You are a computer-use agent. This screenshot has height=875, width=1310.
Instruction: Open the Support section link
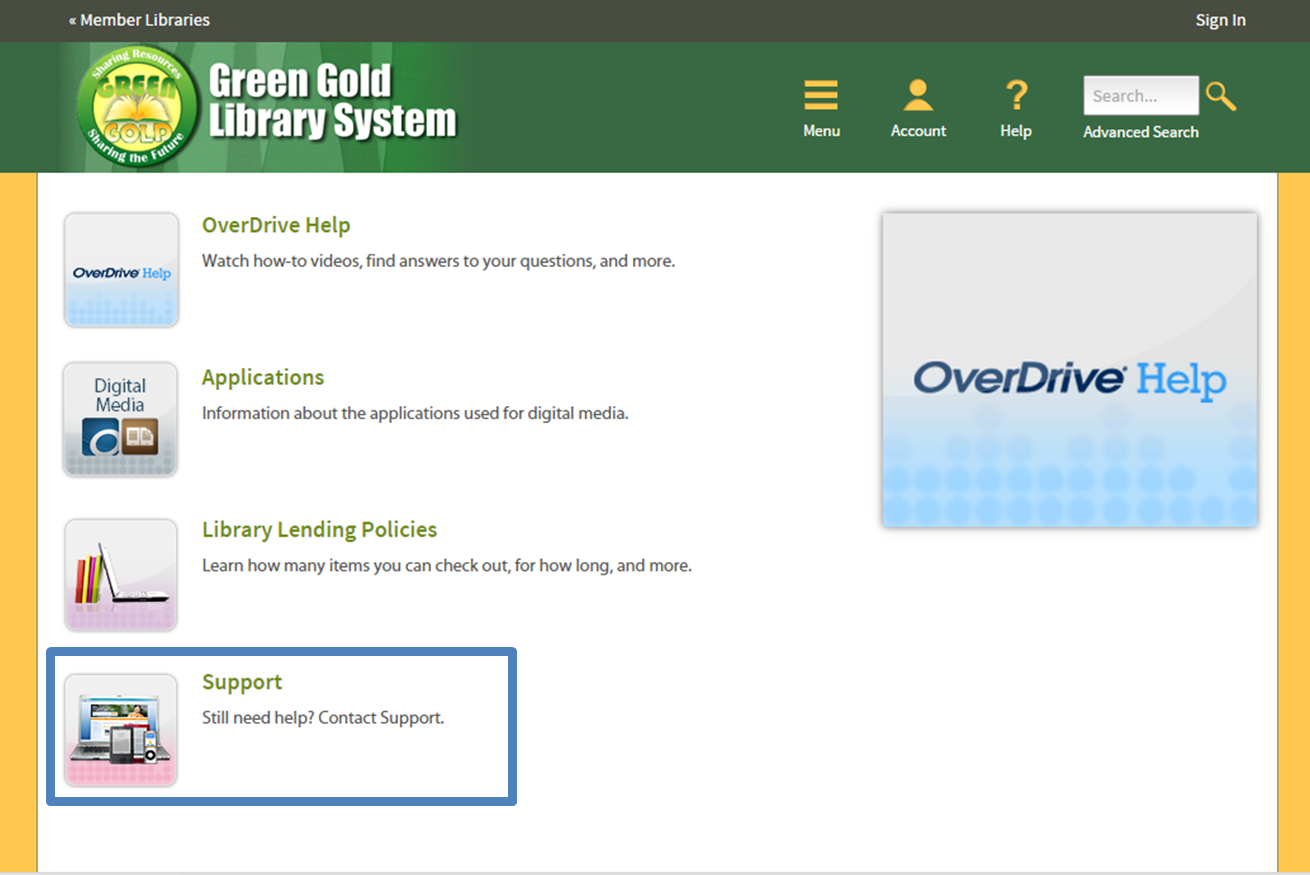[242, 682]
